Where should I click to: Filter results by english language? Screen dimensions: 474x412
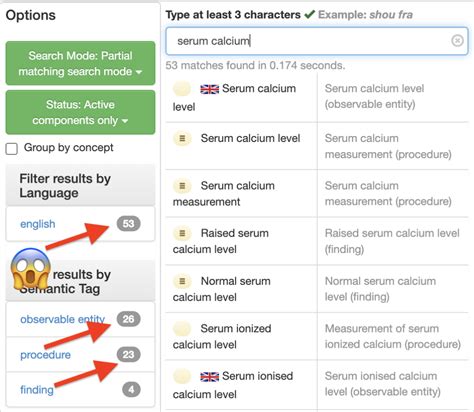[x=38, y=224]
